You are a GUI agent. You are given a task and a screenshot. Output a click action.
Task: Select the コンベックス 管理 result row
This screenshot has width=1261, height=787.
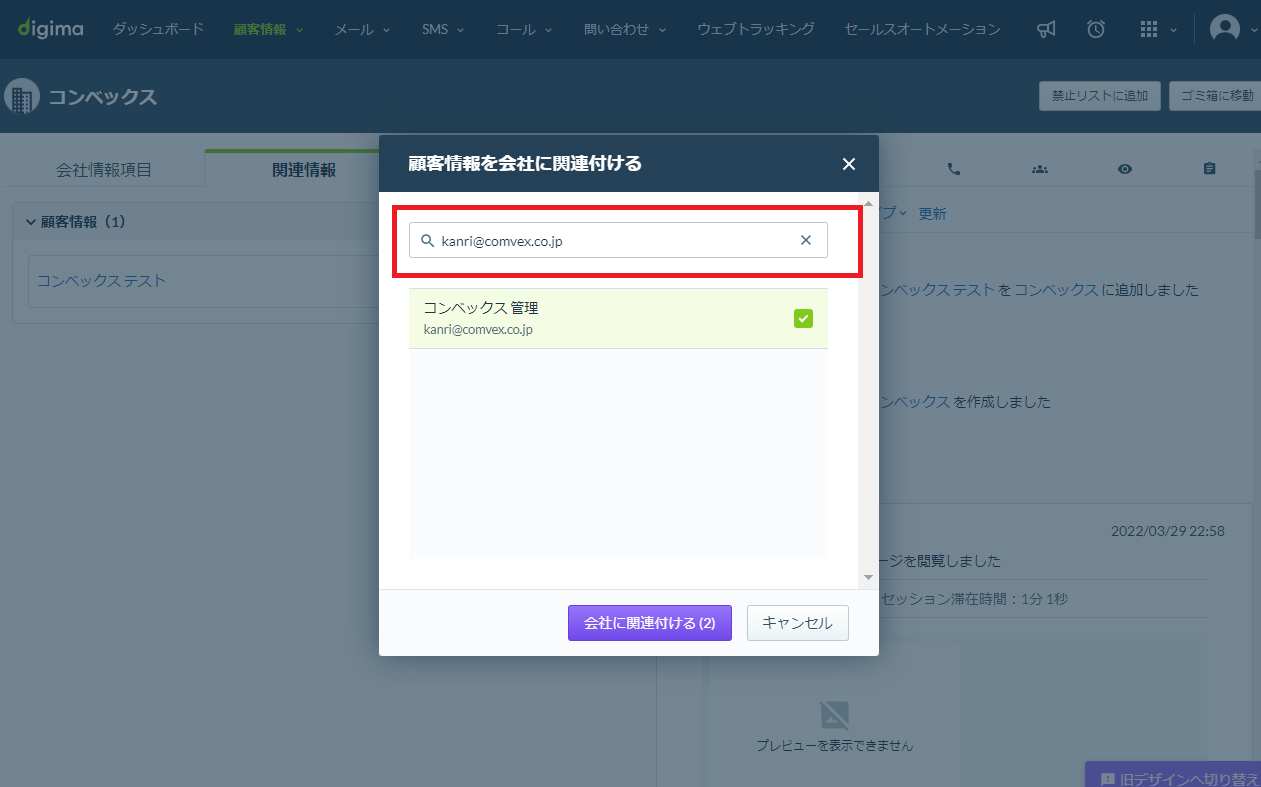tap(618, 318)
